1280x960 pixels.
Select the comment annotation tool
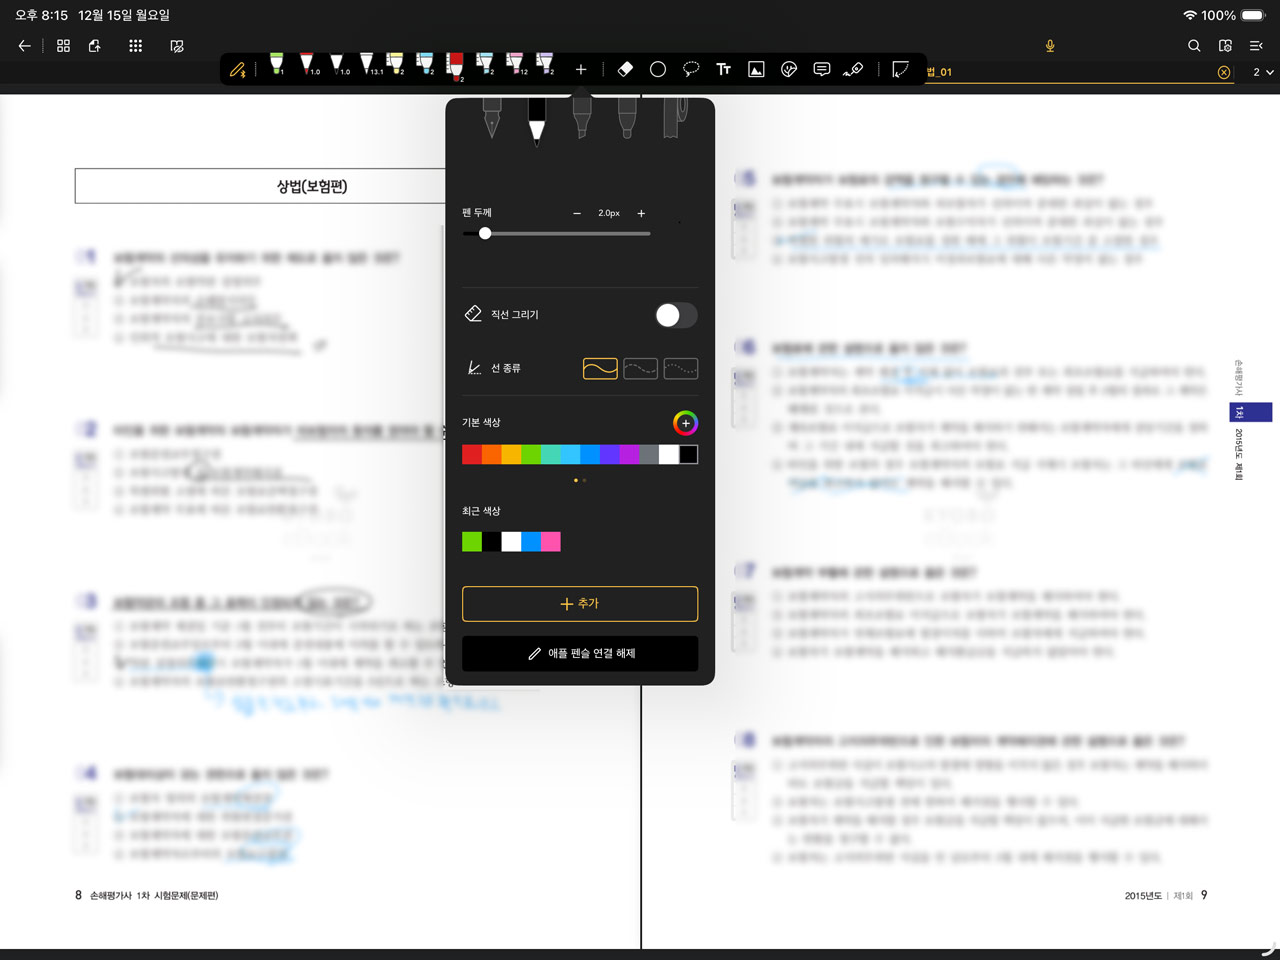tap(821, 69)
